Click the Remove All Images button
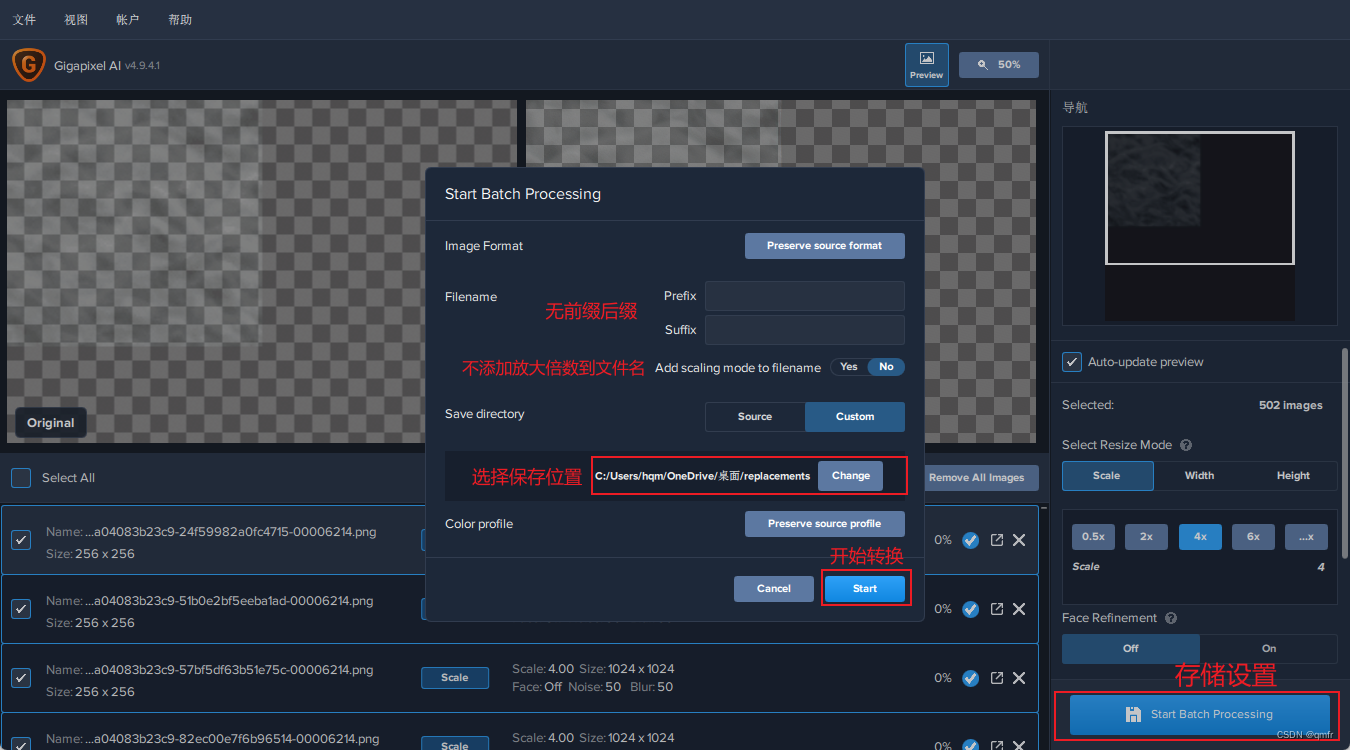 (x=979, y=478)
